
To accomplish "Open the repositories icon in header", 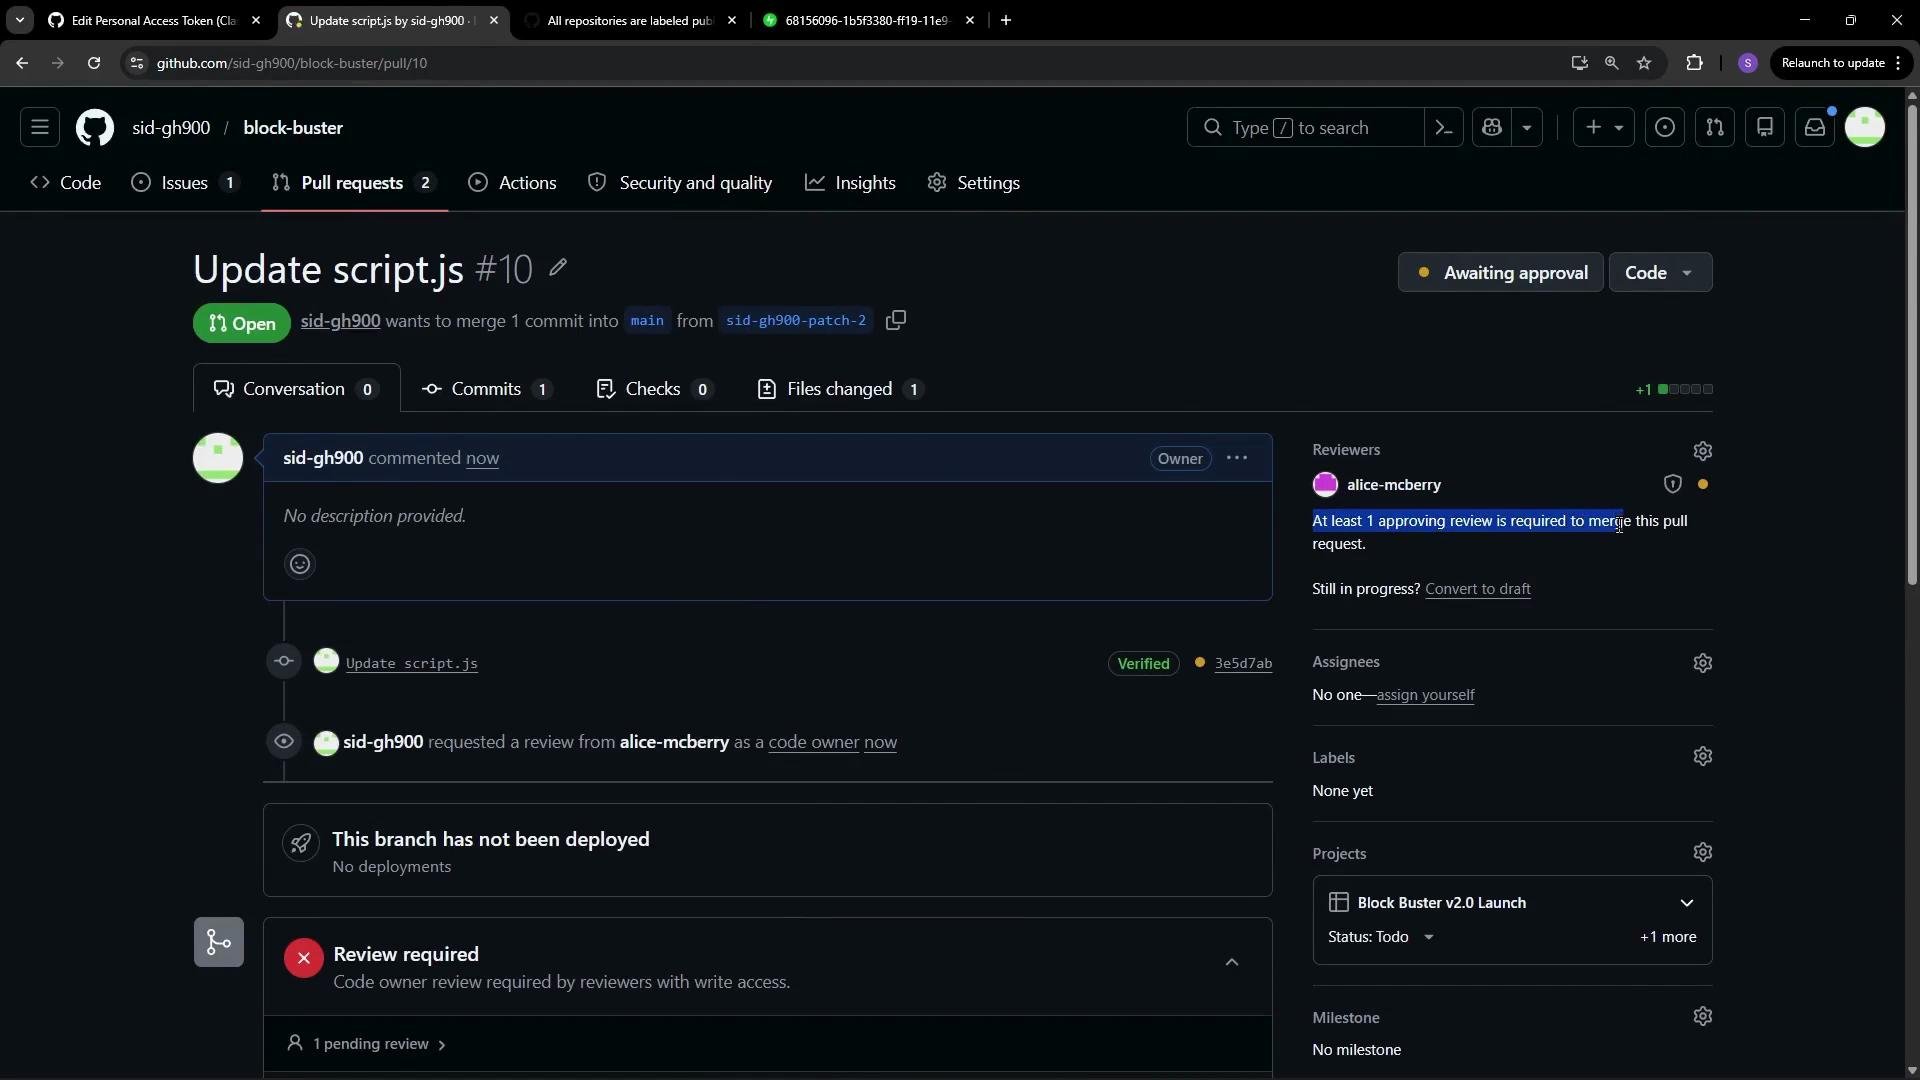I will [x=1765, y=127].
